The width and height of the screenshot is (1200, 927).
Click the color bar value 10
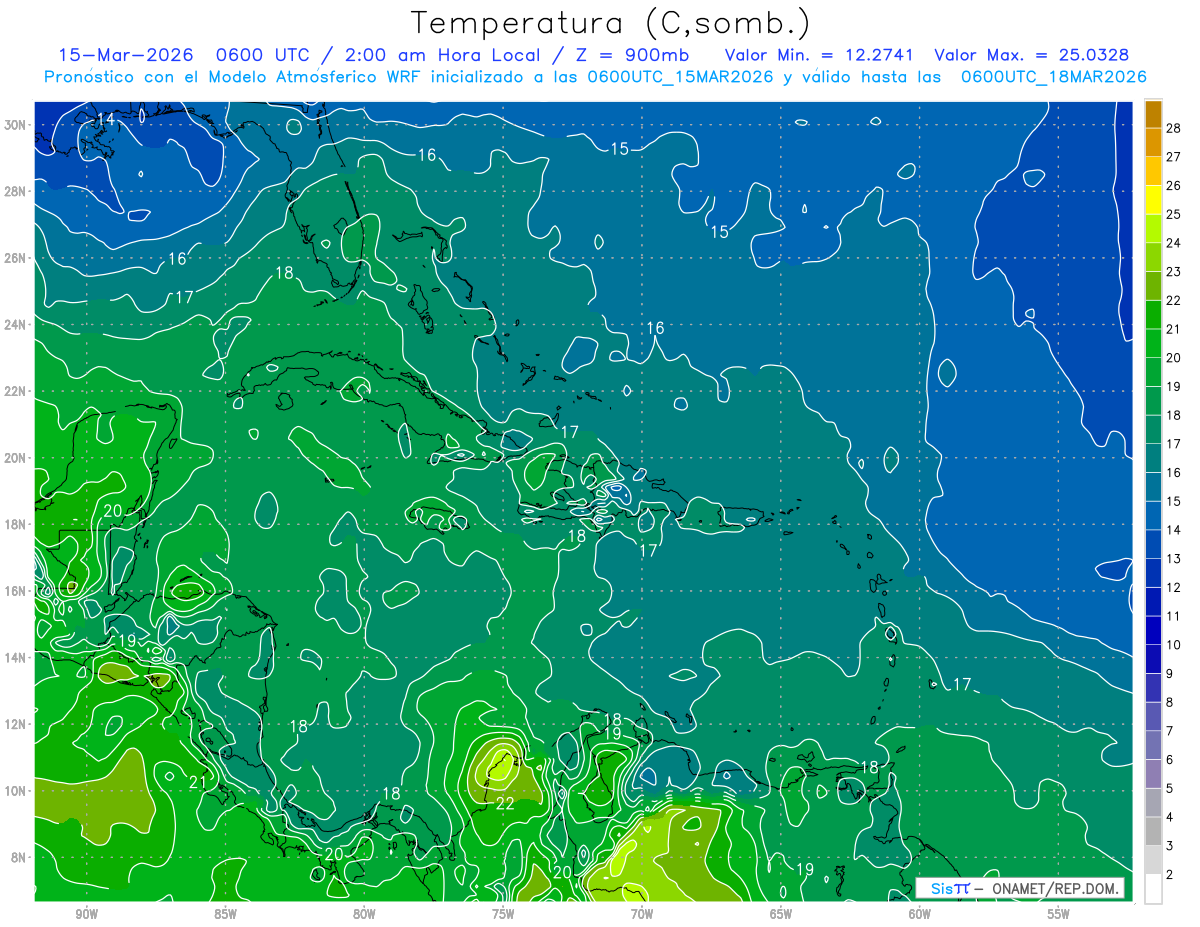click(x=1174, y=645)
